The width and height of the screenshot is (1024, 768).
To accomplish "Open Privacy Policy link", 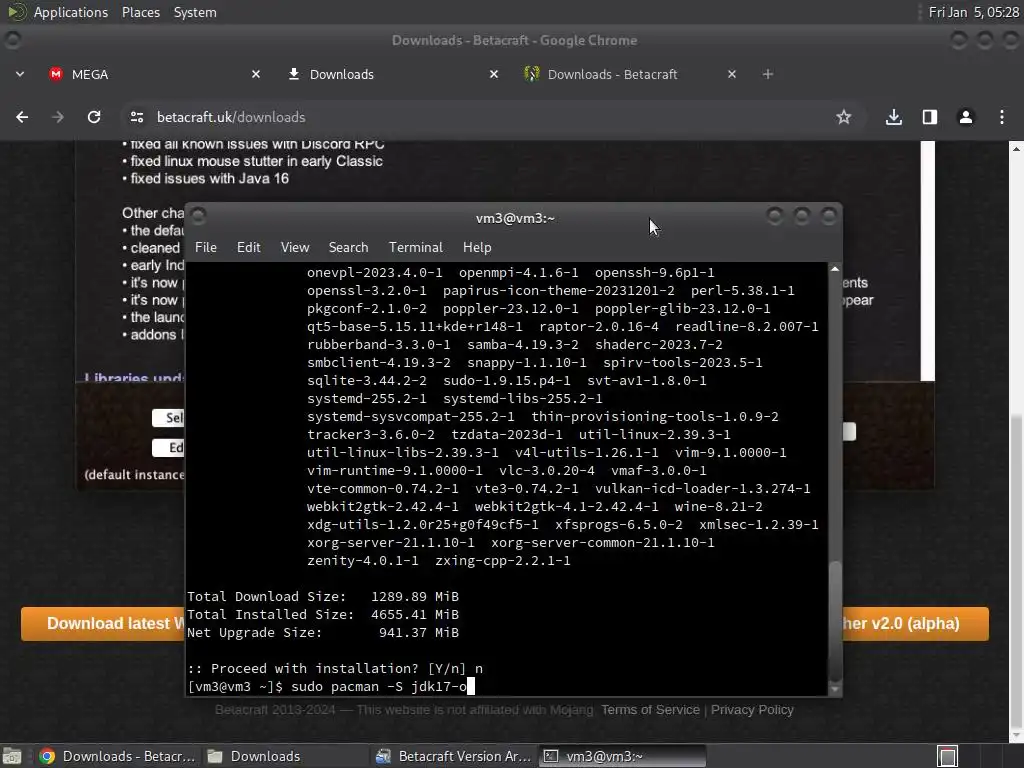I will click(752, 710).
